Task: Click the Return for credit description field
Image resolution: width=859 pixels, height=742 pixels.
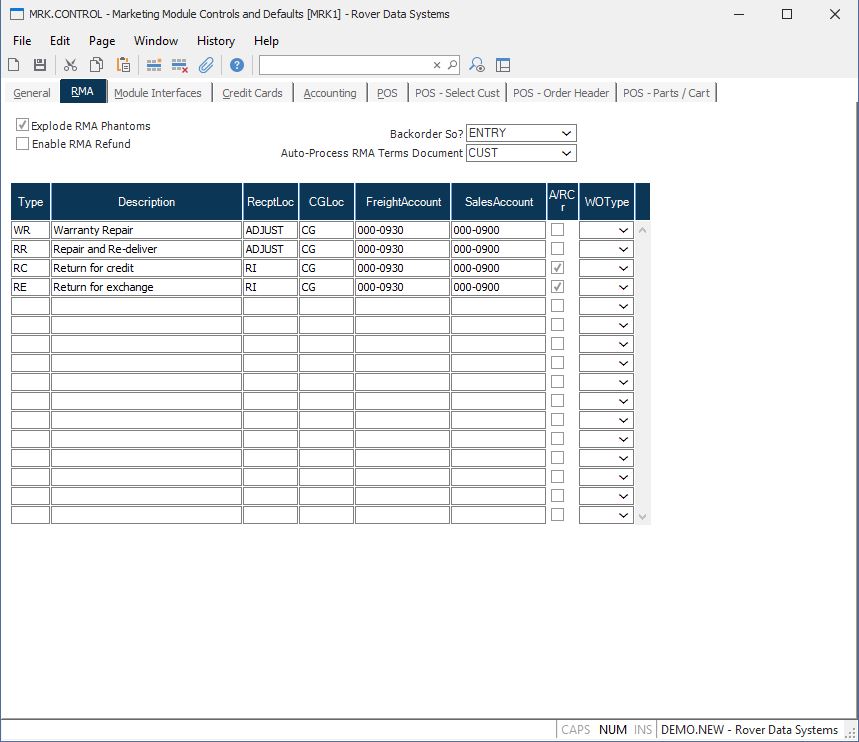Action: point(146,268)
